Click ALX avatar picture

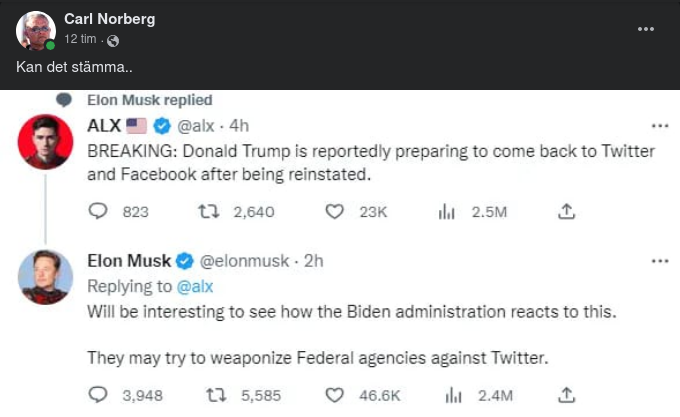point(44,142)
